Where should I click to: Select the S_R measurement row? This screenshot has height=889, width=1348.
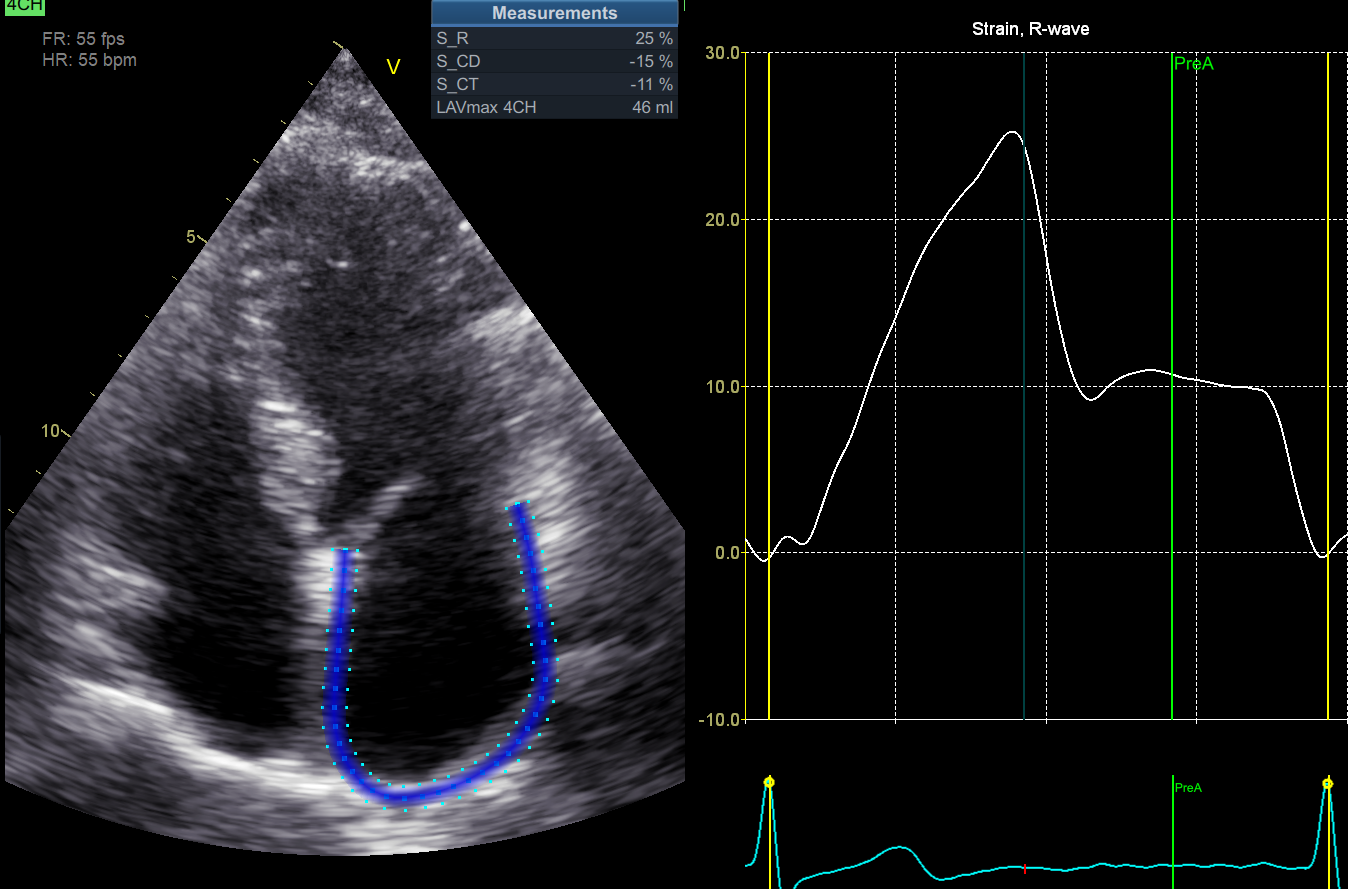pos(554,38)
